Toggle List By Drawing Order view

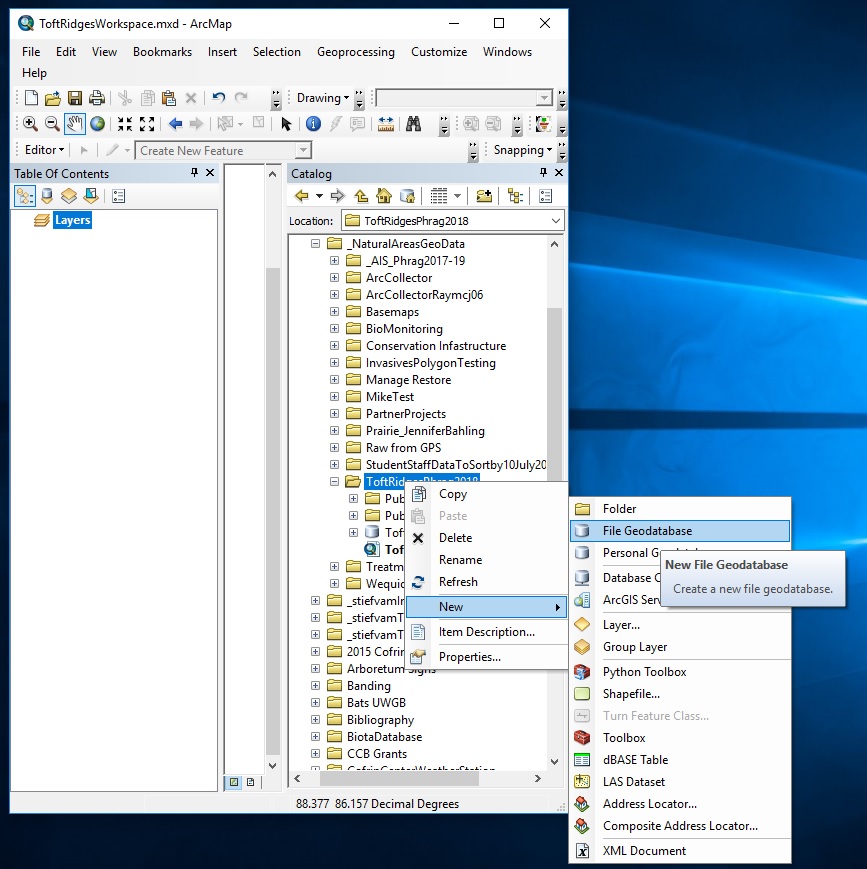[25, 197]
